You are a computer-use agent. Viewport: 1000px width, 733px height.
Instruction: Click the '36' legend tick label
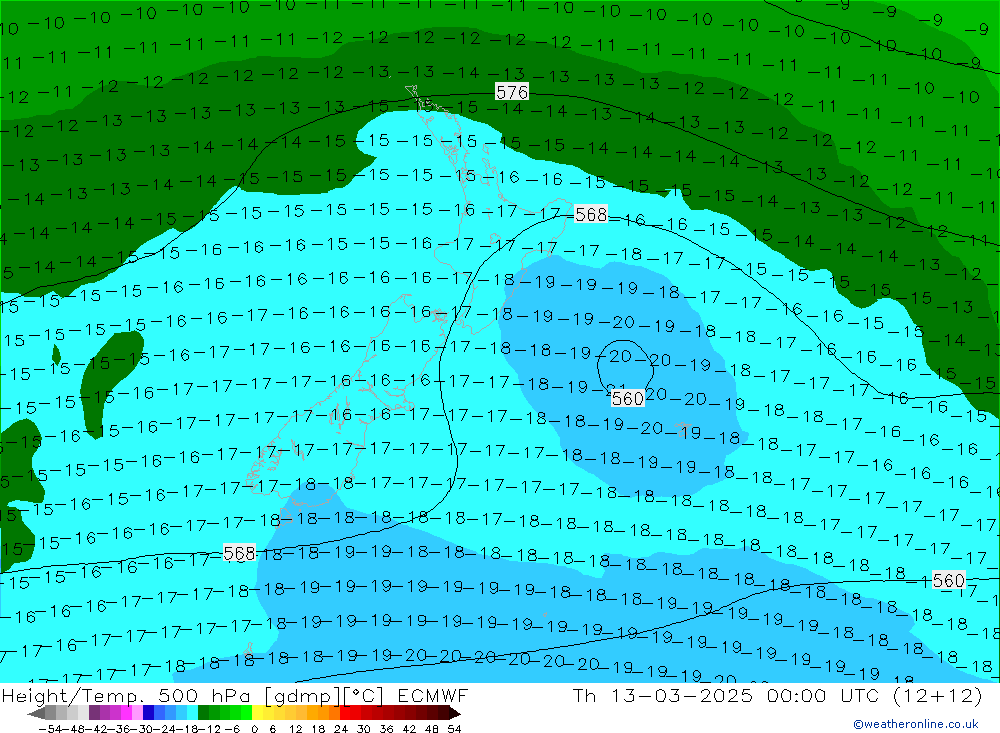(386, 729)
